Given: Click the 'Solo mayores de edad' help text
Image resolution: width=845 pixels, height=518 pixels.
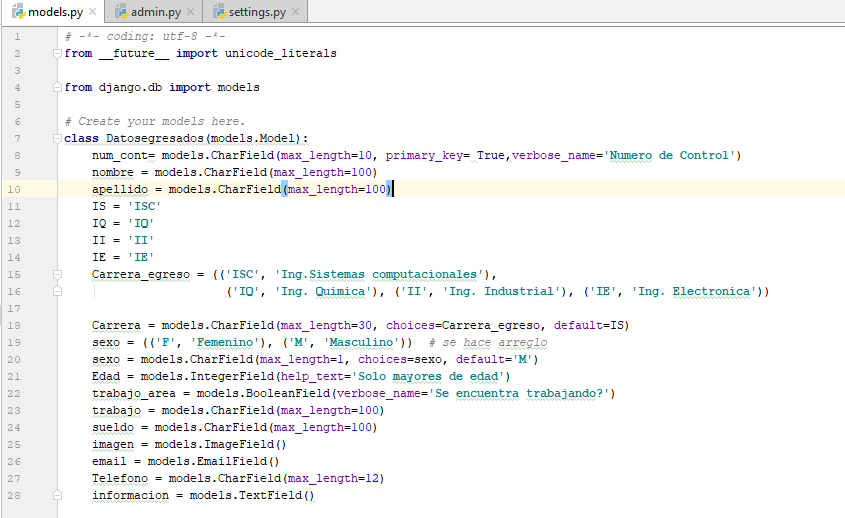Looking at the screenshot, I should pos(428,376).
